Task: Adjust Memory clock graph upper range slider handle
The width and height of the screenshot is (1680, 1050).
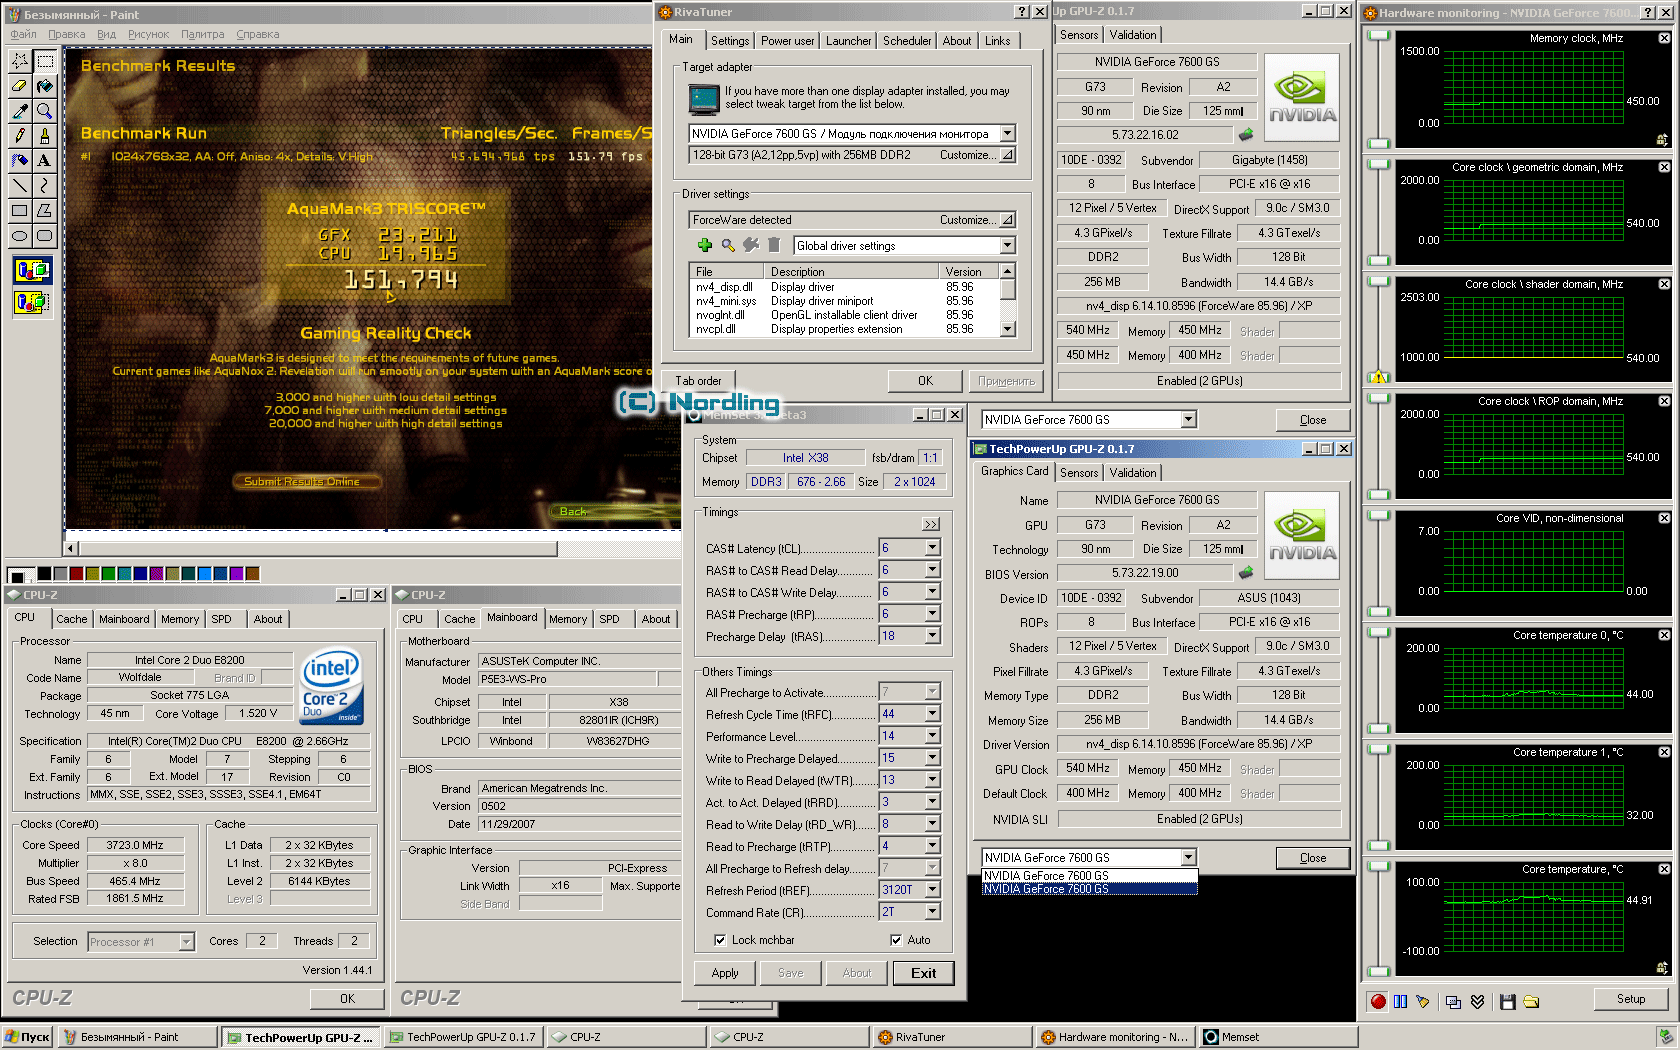Action: [1379, 36]
